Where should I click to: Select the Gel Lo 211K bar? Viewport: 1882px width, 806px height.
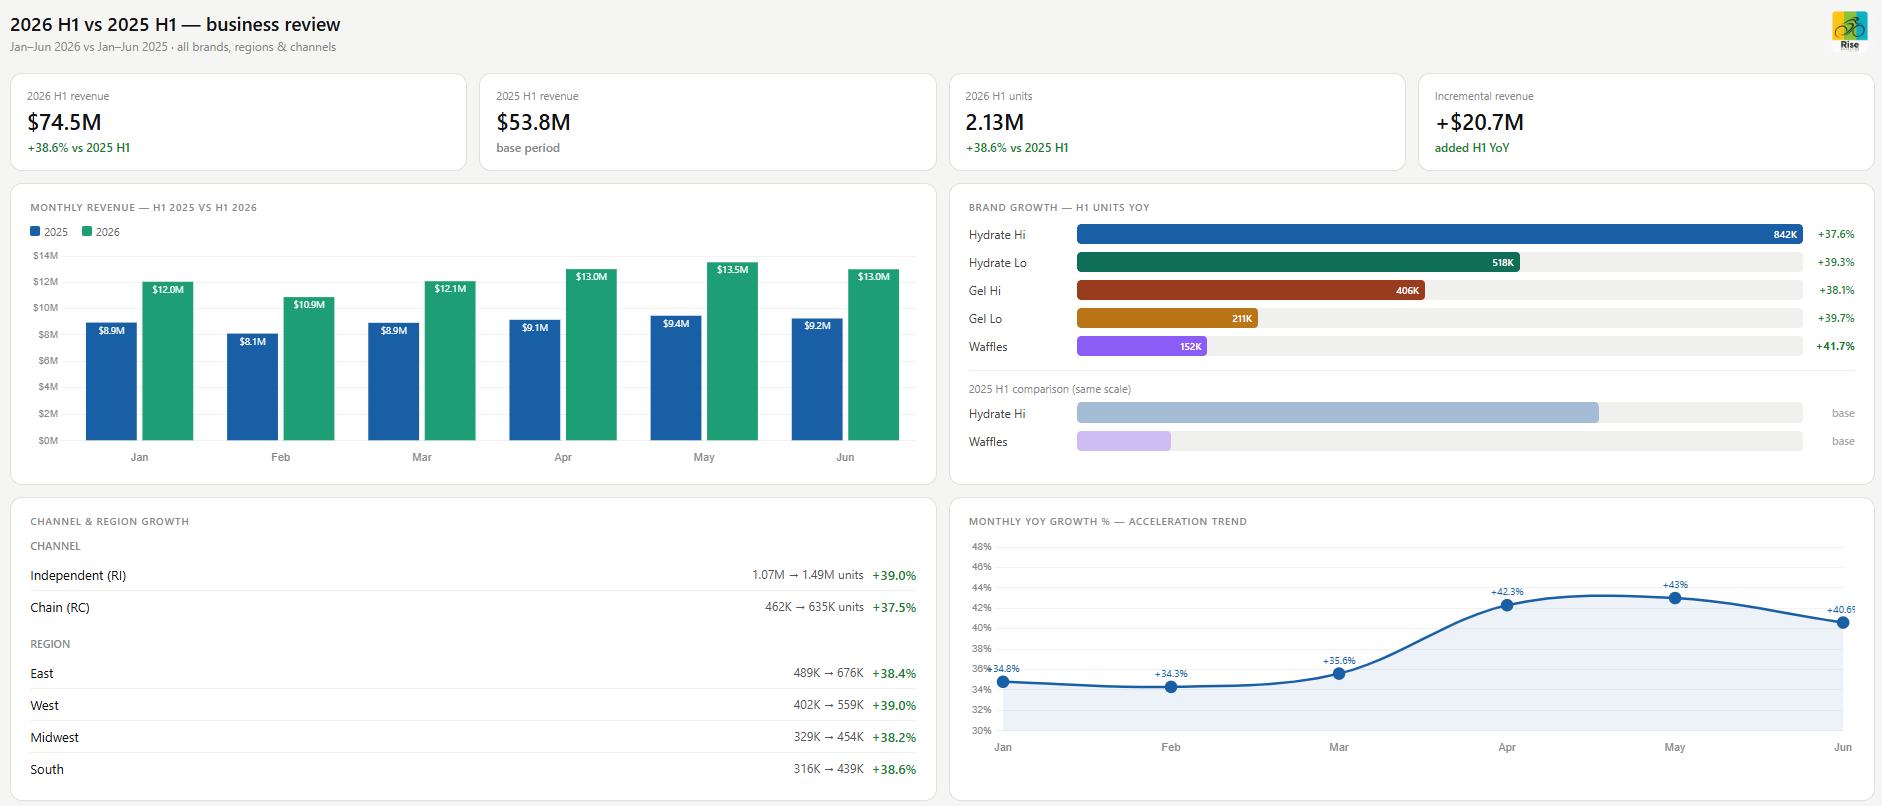click(x=1167, y=318)
